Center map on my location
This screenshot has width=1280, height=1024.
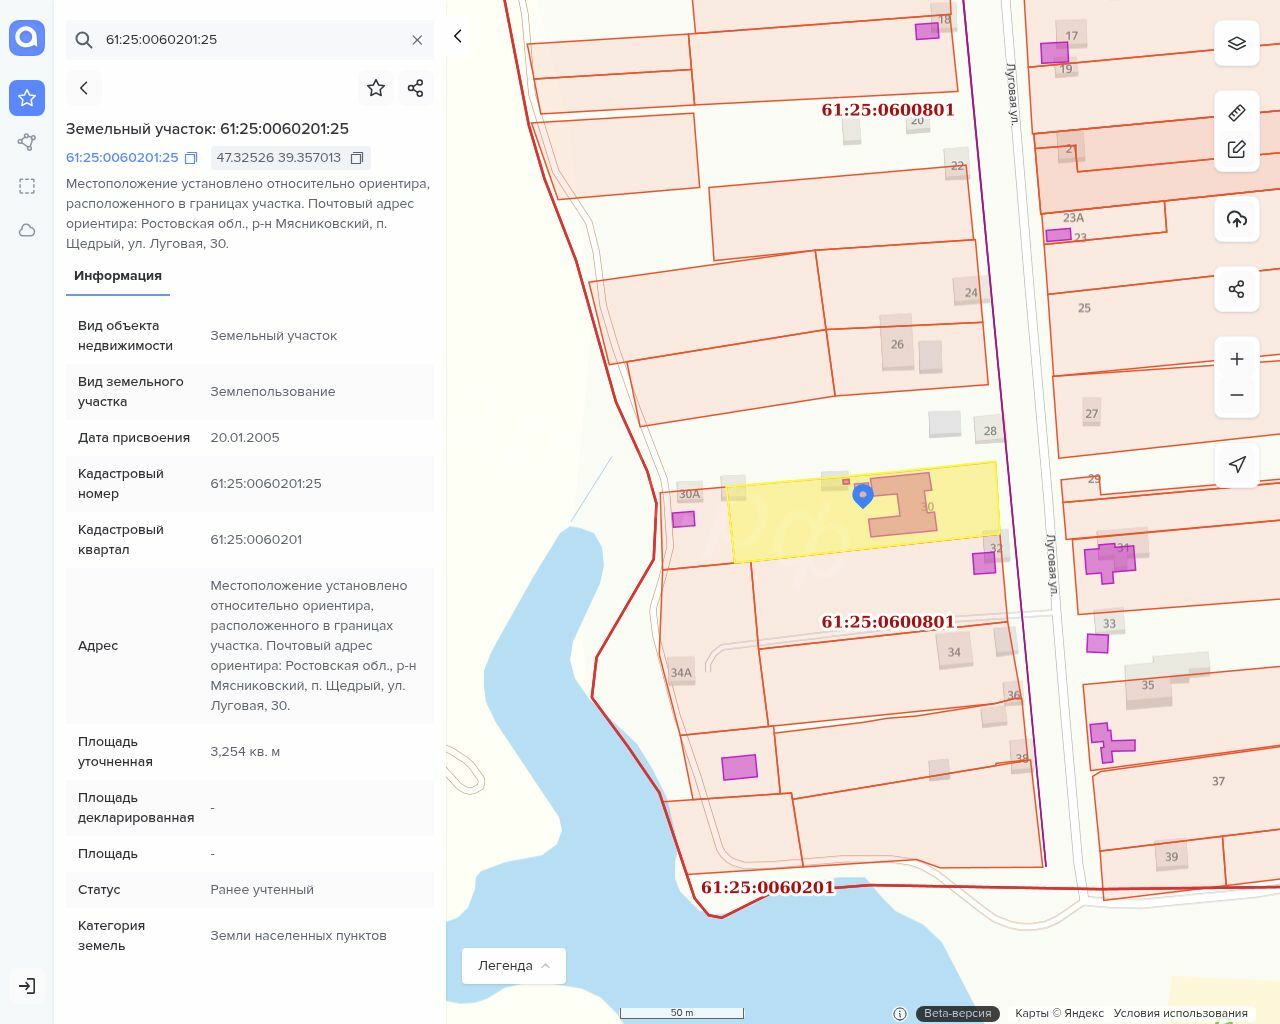(1236, 465)
